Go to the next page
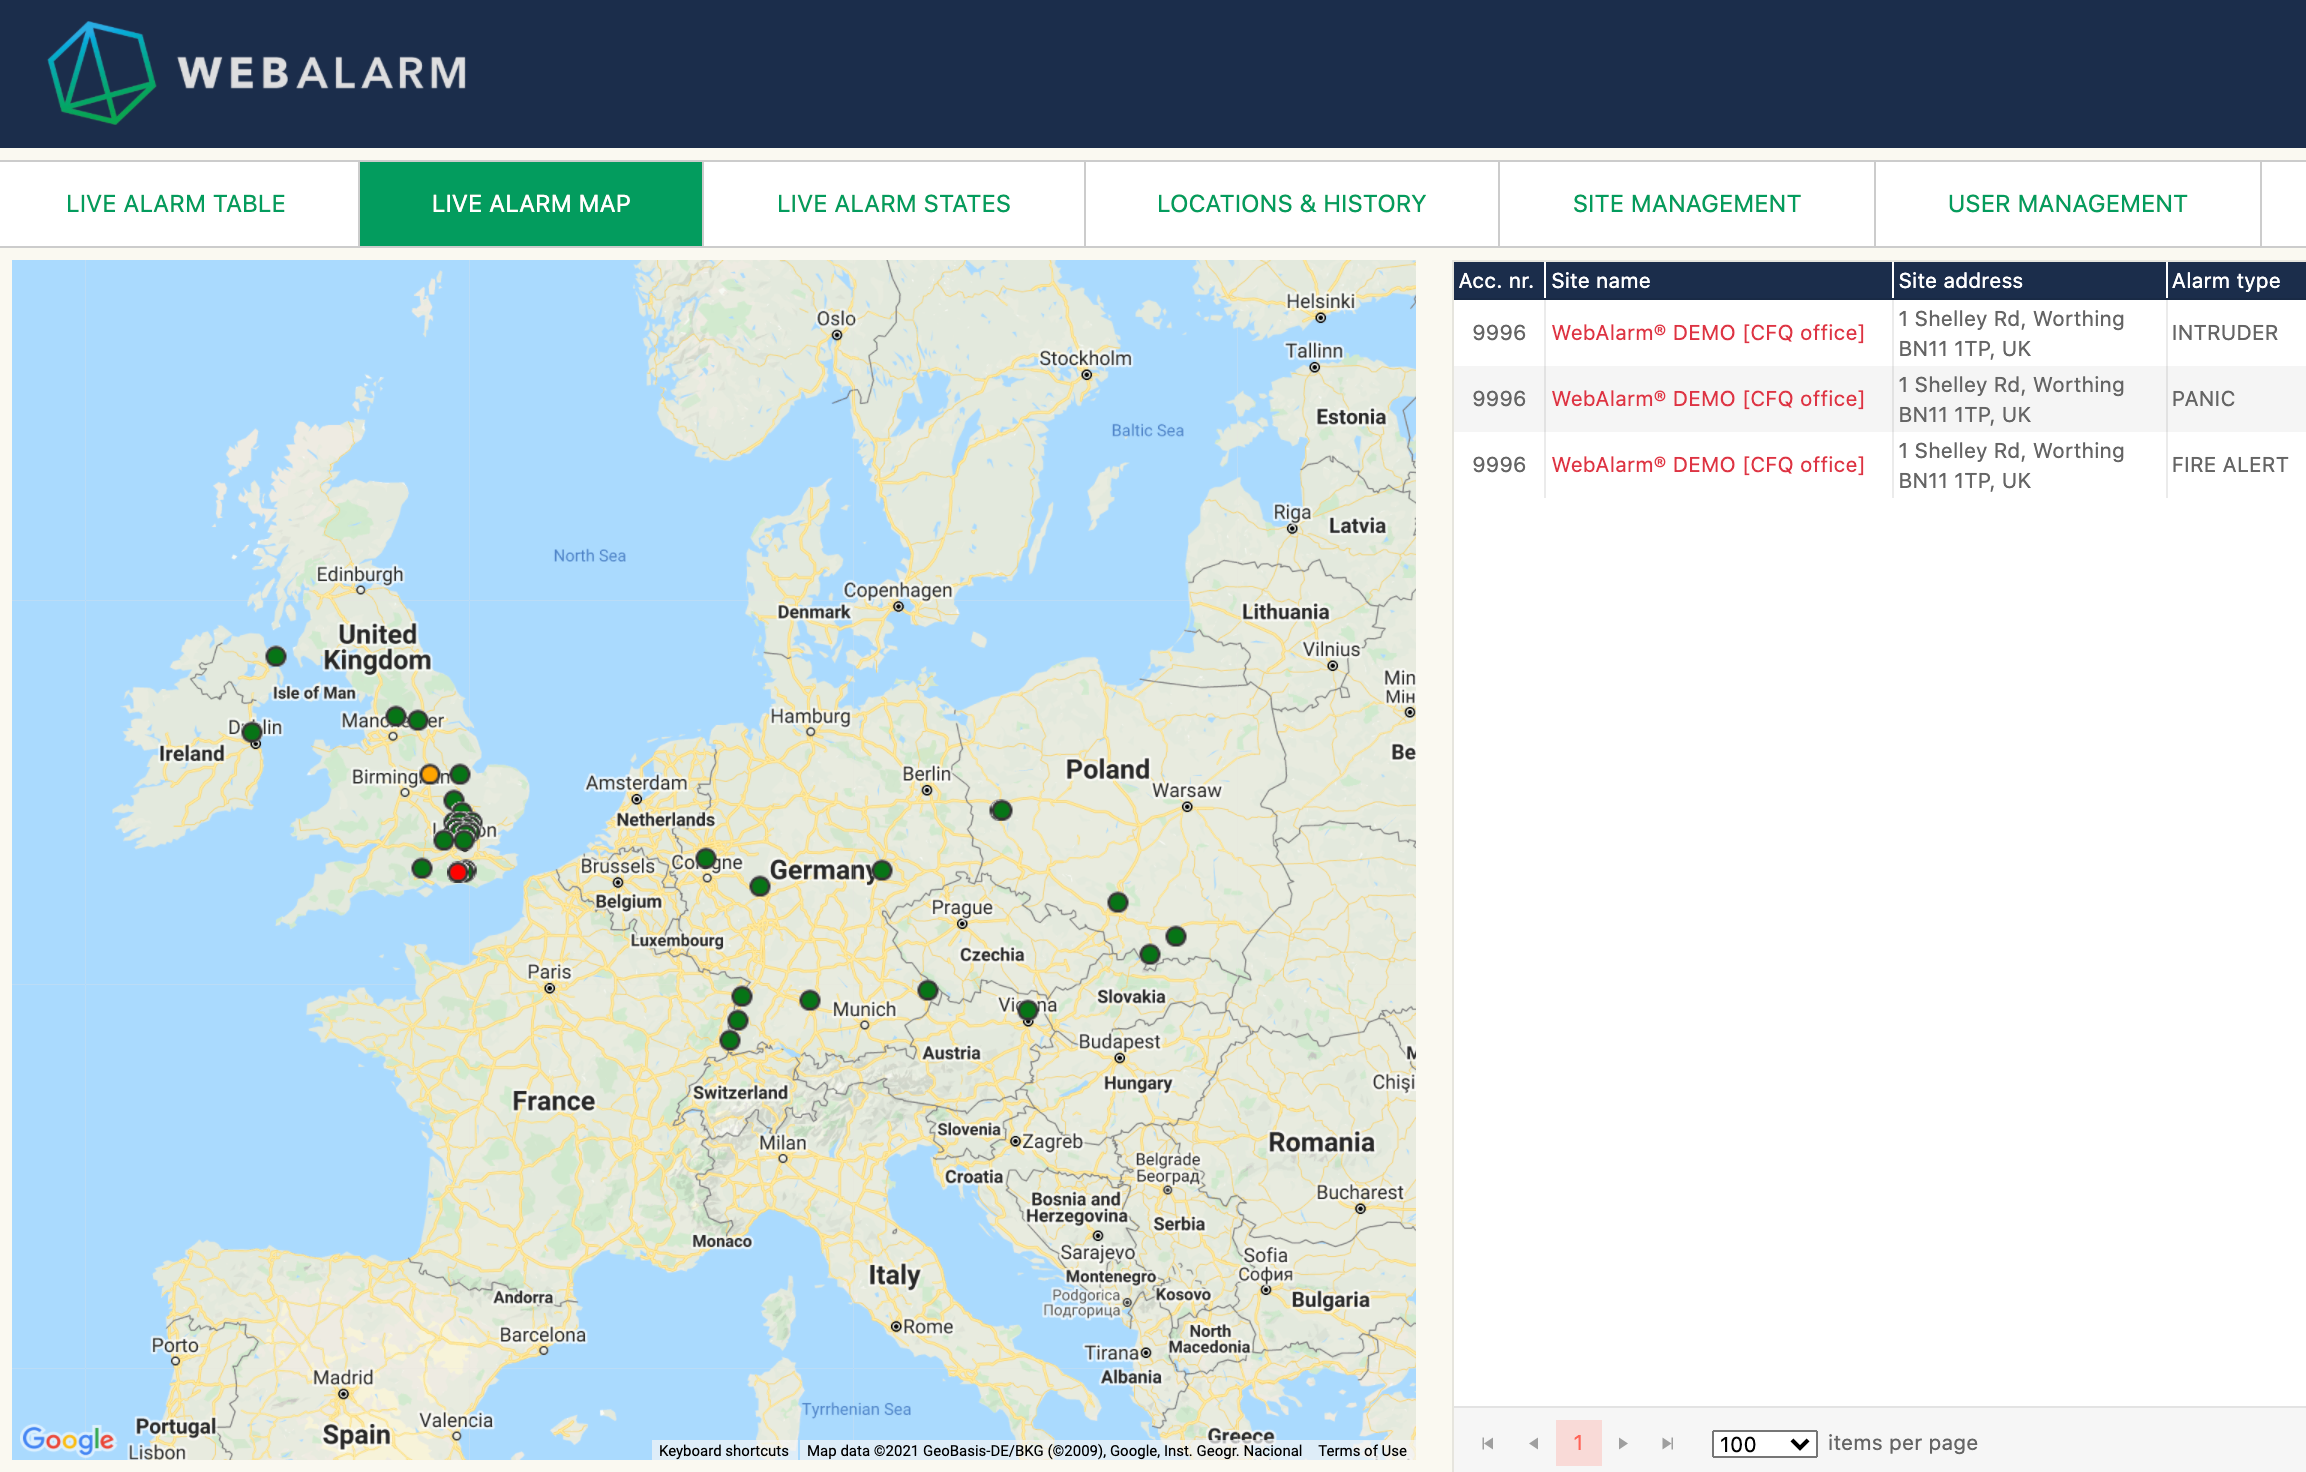 click(x=1623, y=1443)
